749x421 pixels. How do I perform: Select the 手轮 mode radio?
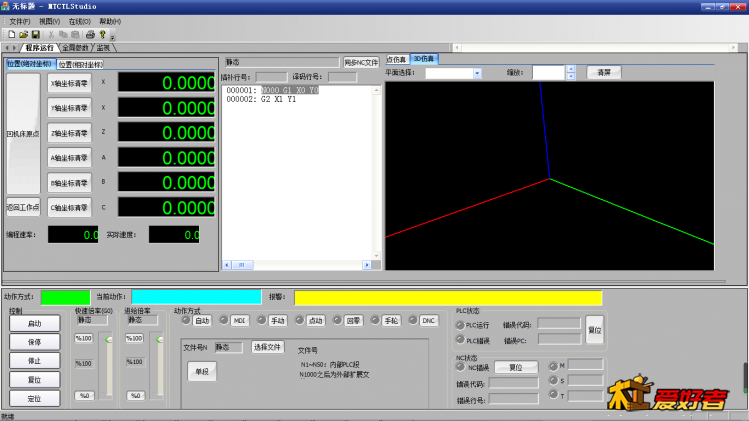[375, 320]
